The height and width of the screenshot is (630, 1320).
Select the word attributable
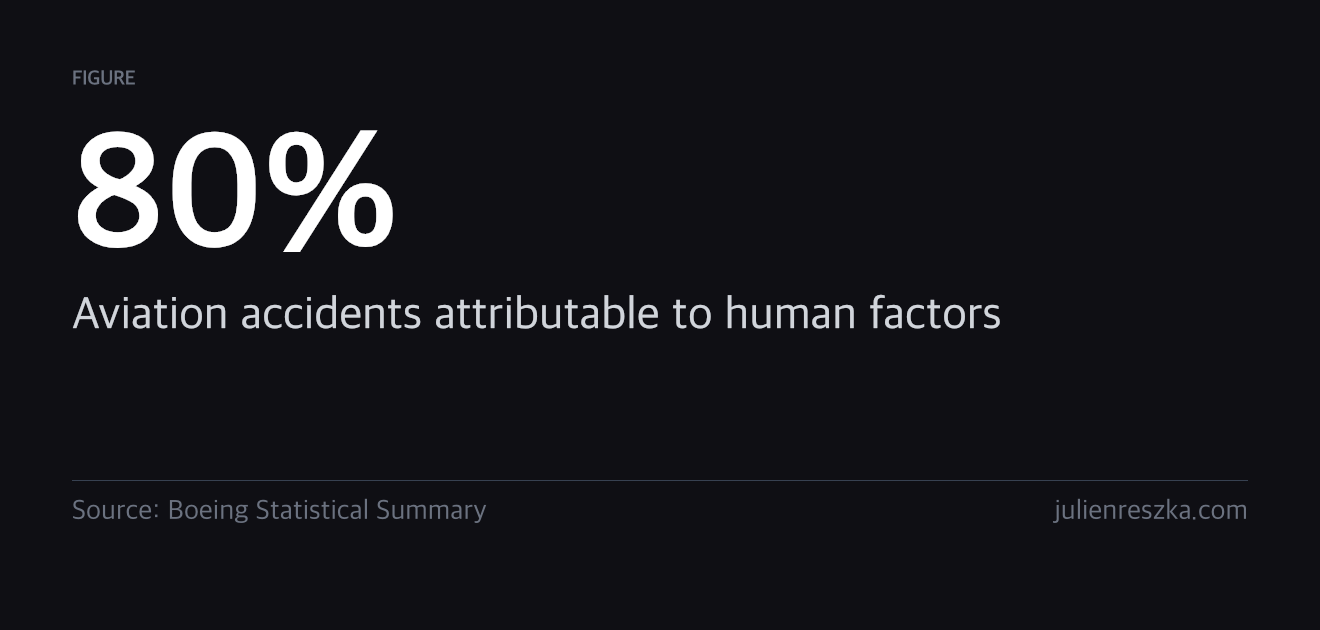(x=546, y=314)
